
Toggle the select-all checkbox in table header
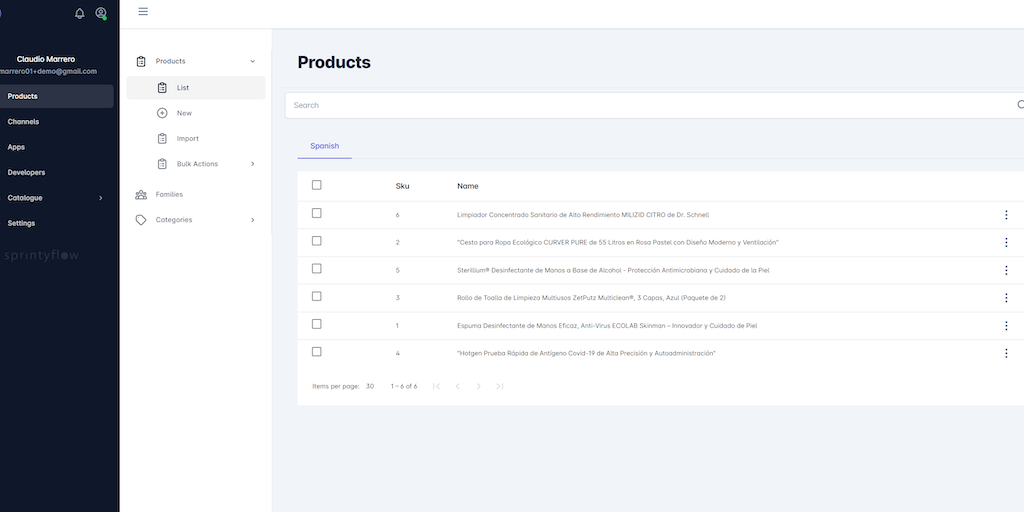click(x=317, y=185)
